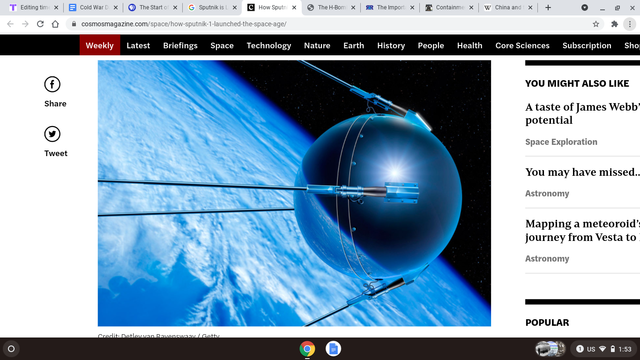640x360 pixels.
Task: Open the Space Exploration category link
Action: tap(561, 142)
